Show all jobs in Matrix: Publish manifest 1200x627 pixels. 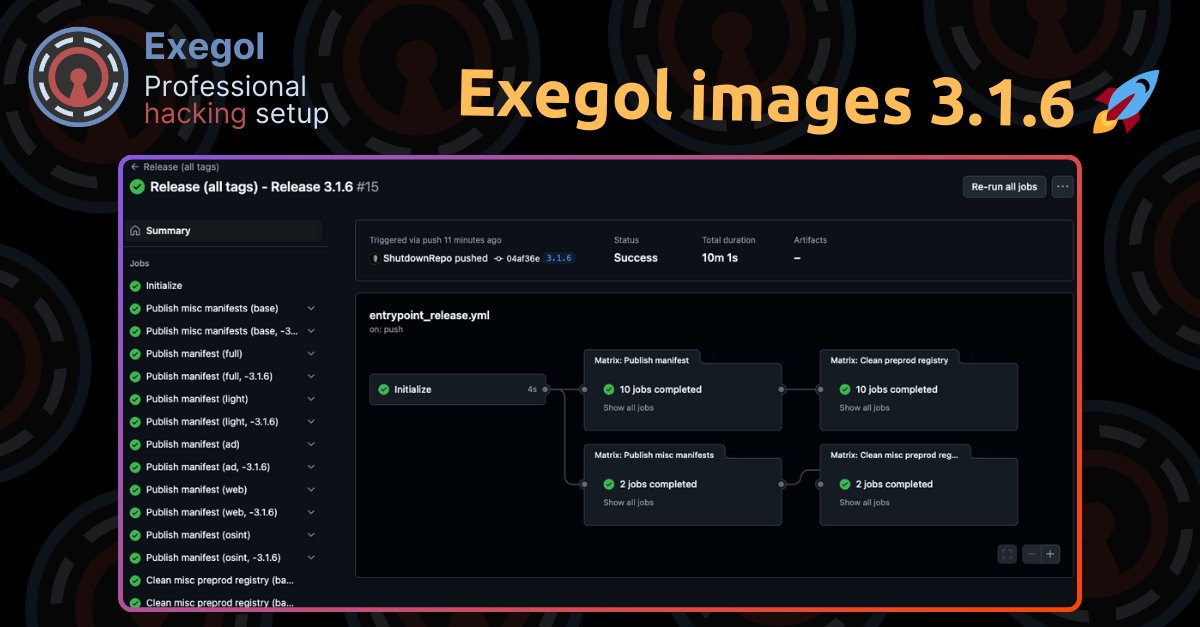(x=628, y=408)
